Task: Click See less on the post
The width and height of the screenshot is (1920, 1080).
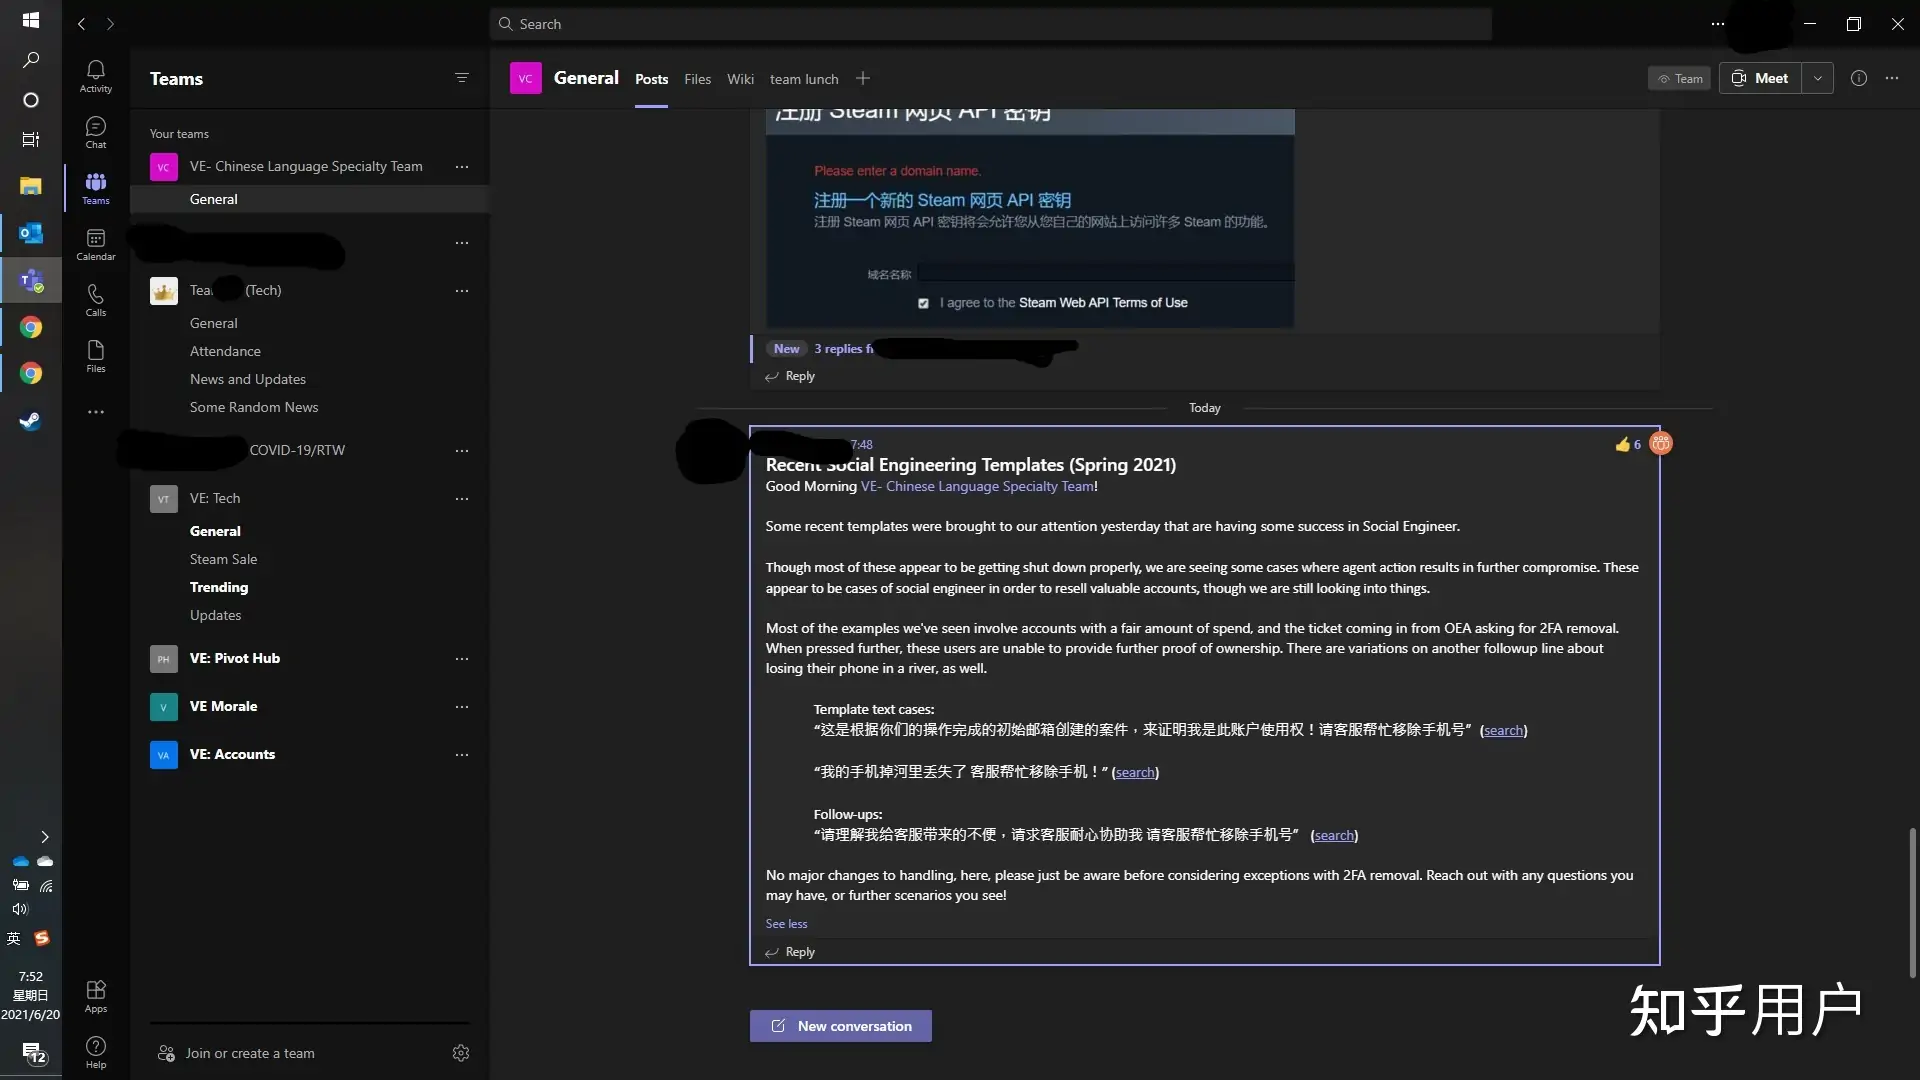Action: pos(786,924)
